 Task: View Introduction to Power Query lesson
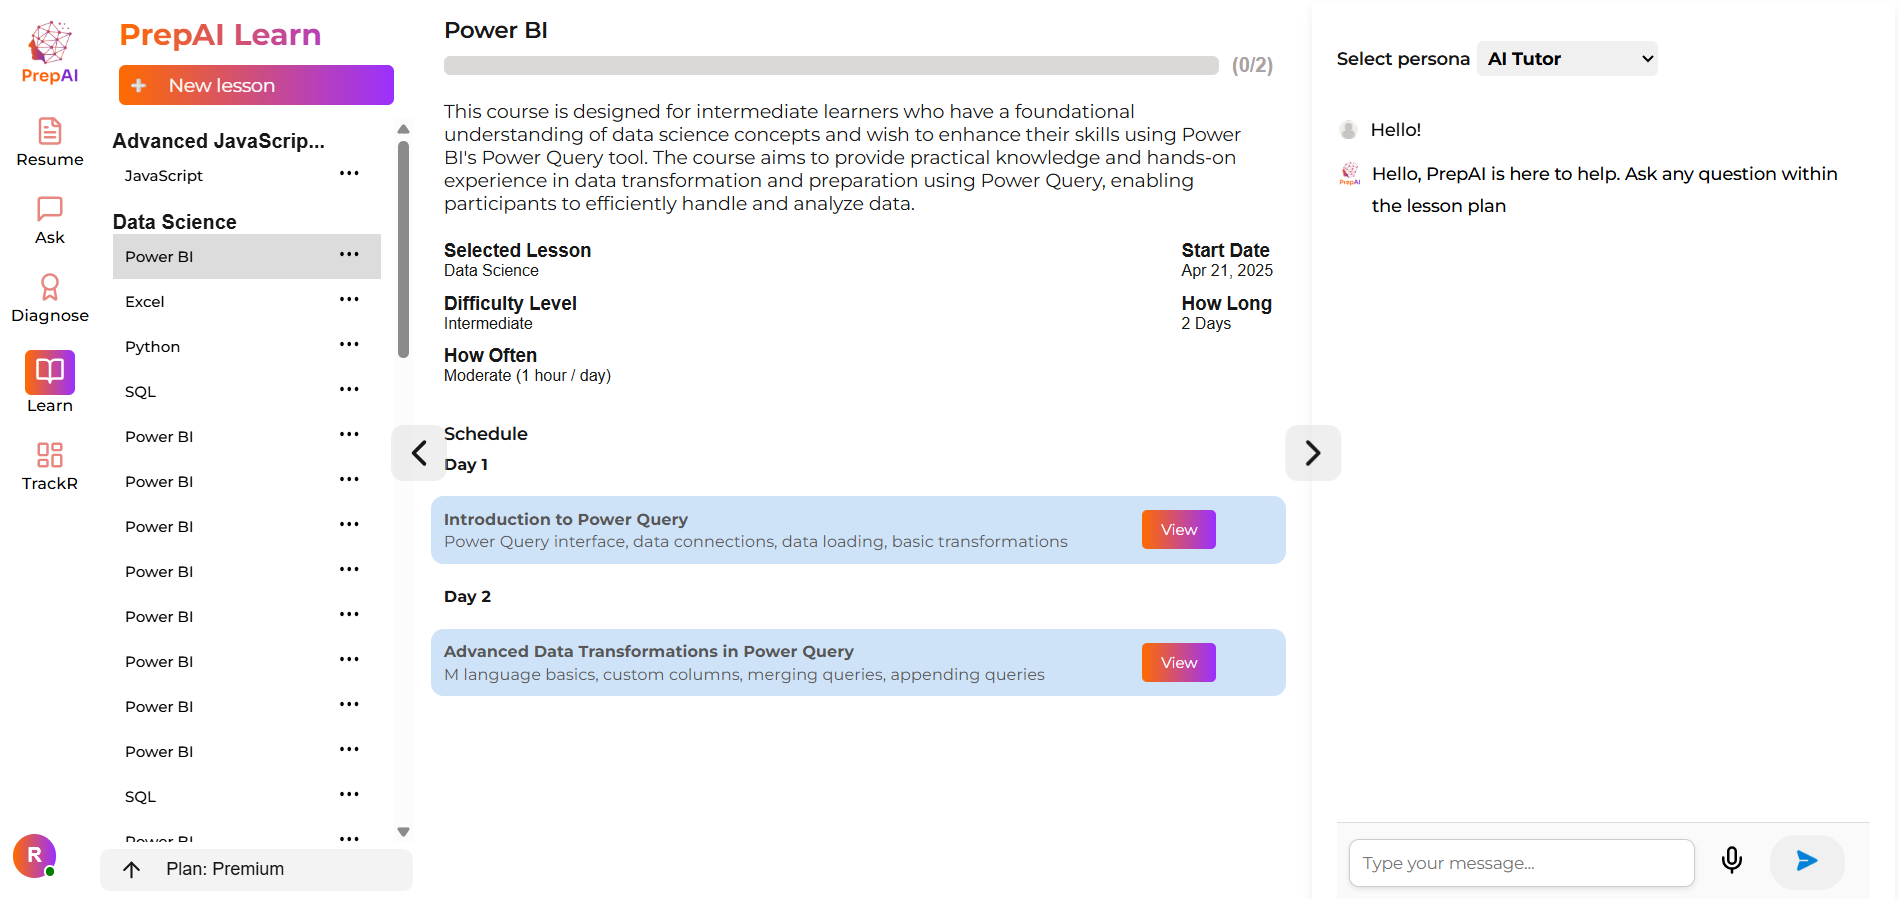1178,530
